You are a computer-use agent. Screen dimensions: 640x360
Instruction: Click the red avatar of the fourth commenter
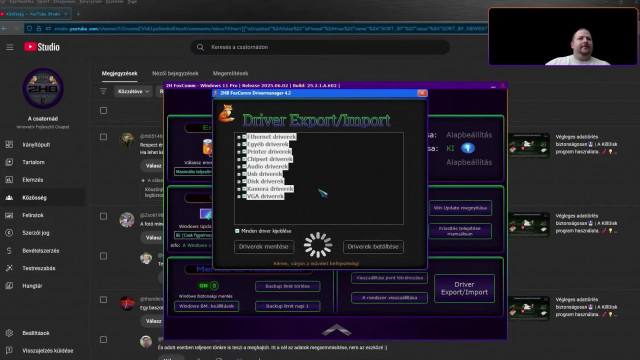[127, 303]
